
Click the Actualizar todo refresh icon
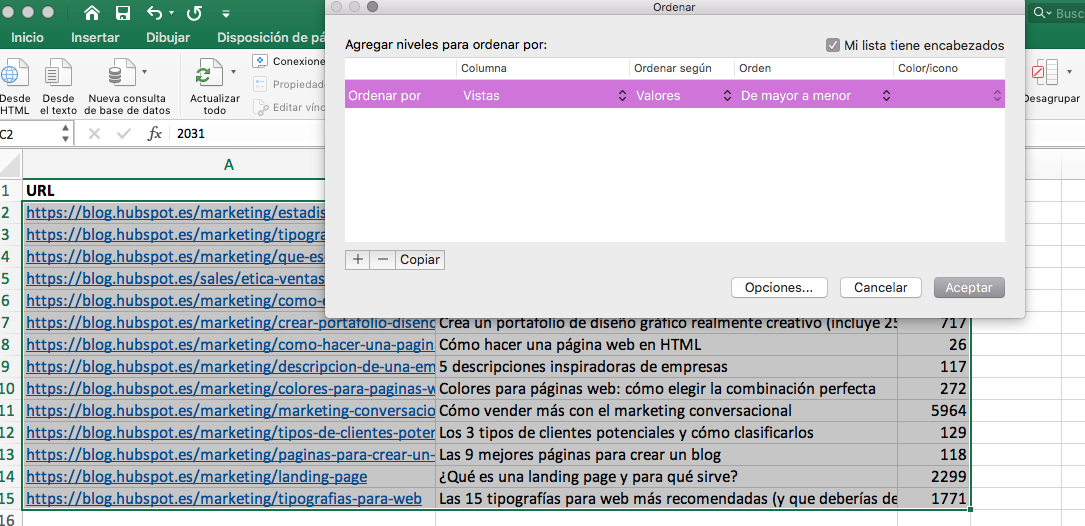(208, 73)
